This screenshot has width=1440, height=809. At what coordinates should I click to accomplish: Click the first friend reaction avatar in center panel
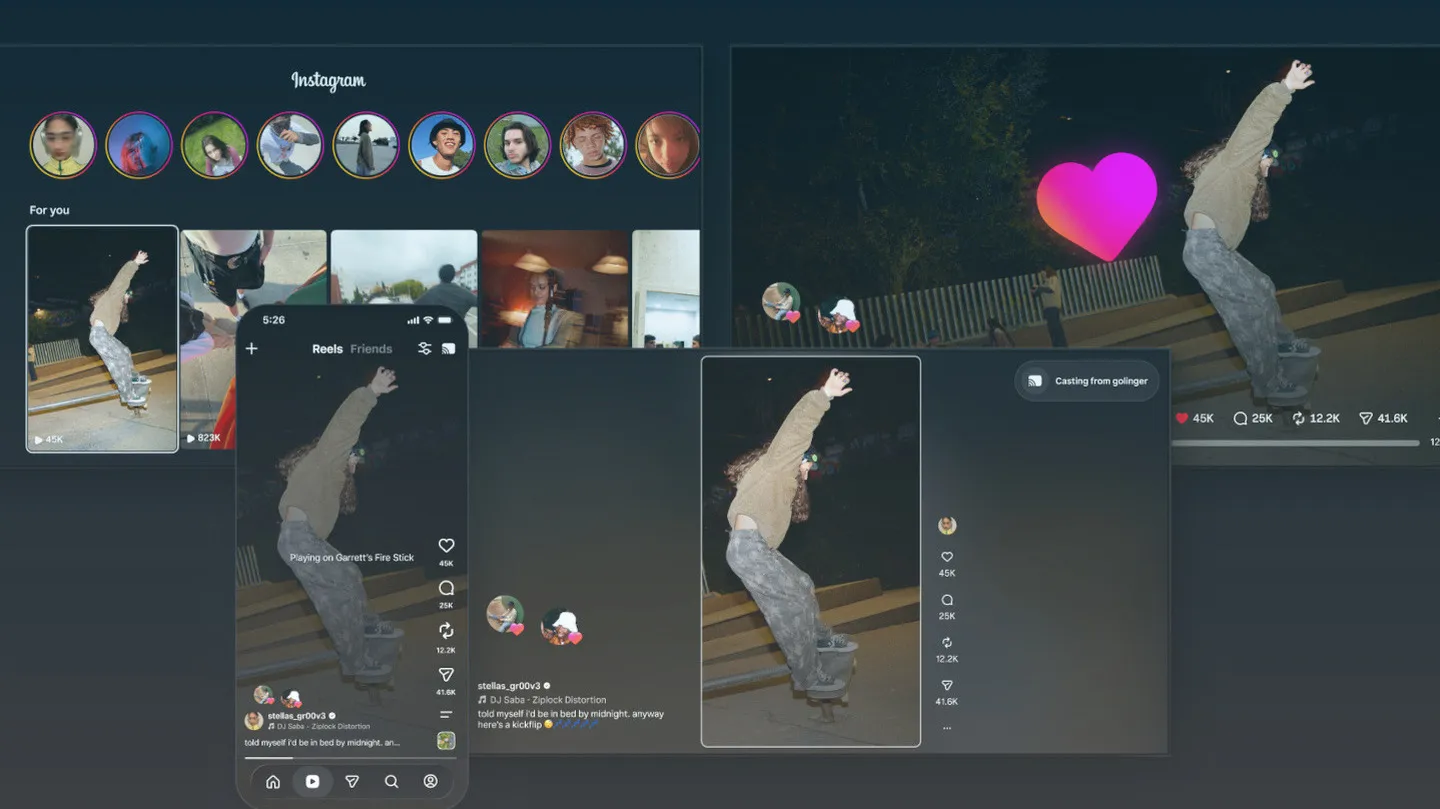(505, 615)
